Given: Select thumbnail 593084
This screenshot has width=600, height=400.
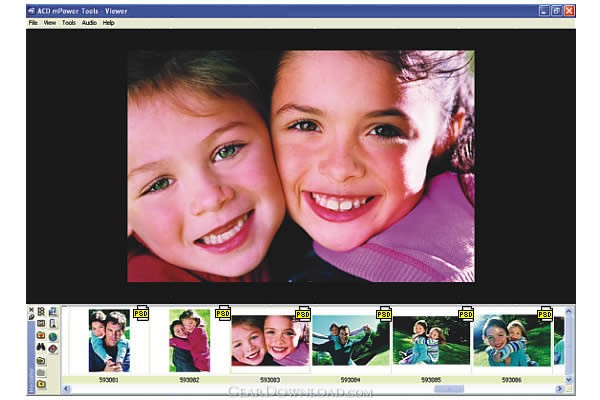Looking at the screenshot, I should click(x=351, y=340).
